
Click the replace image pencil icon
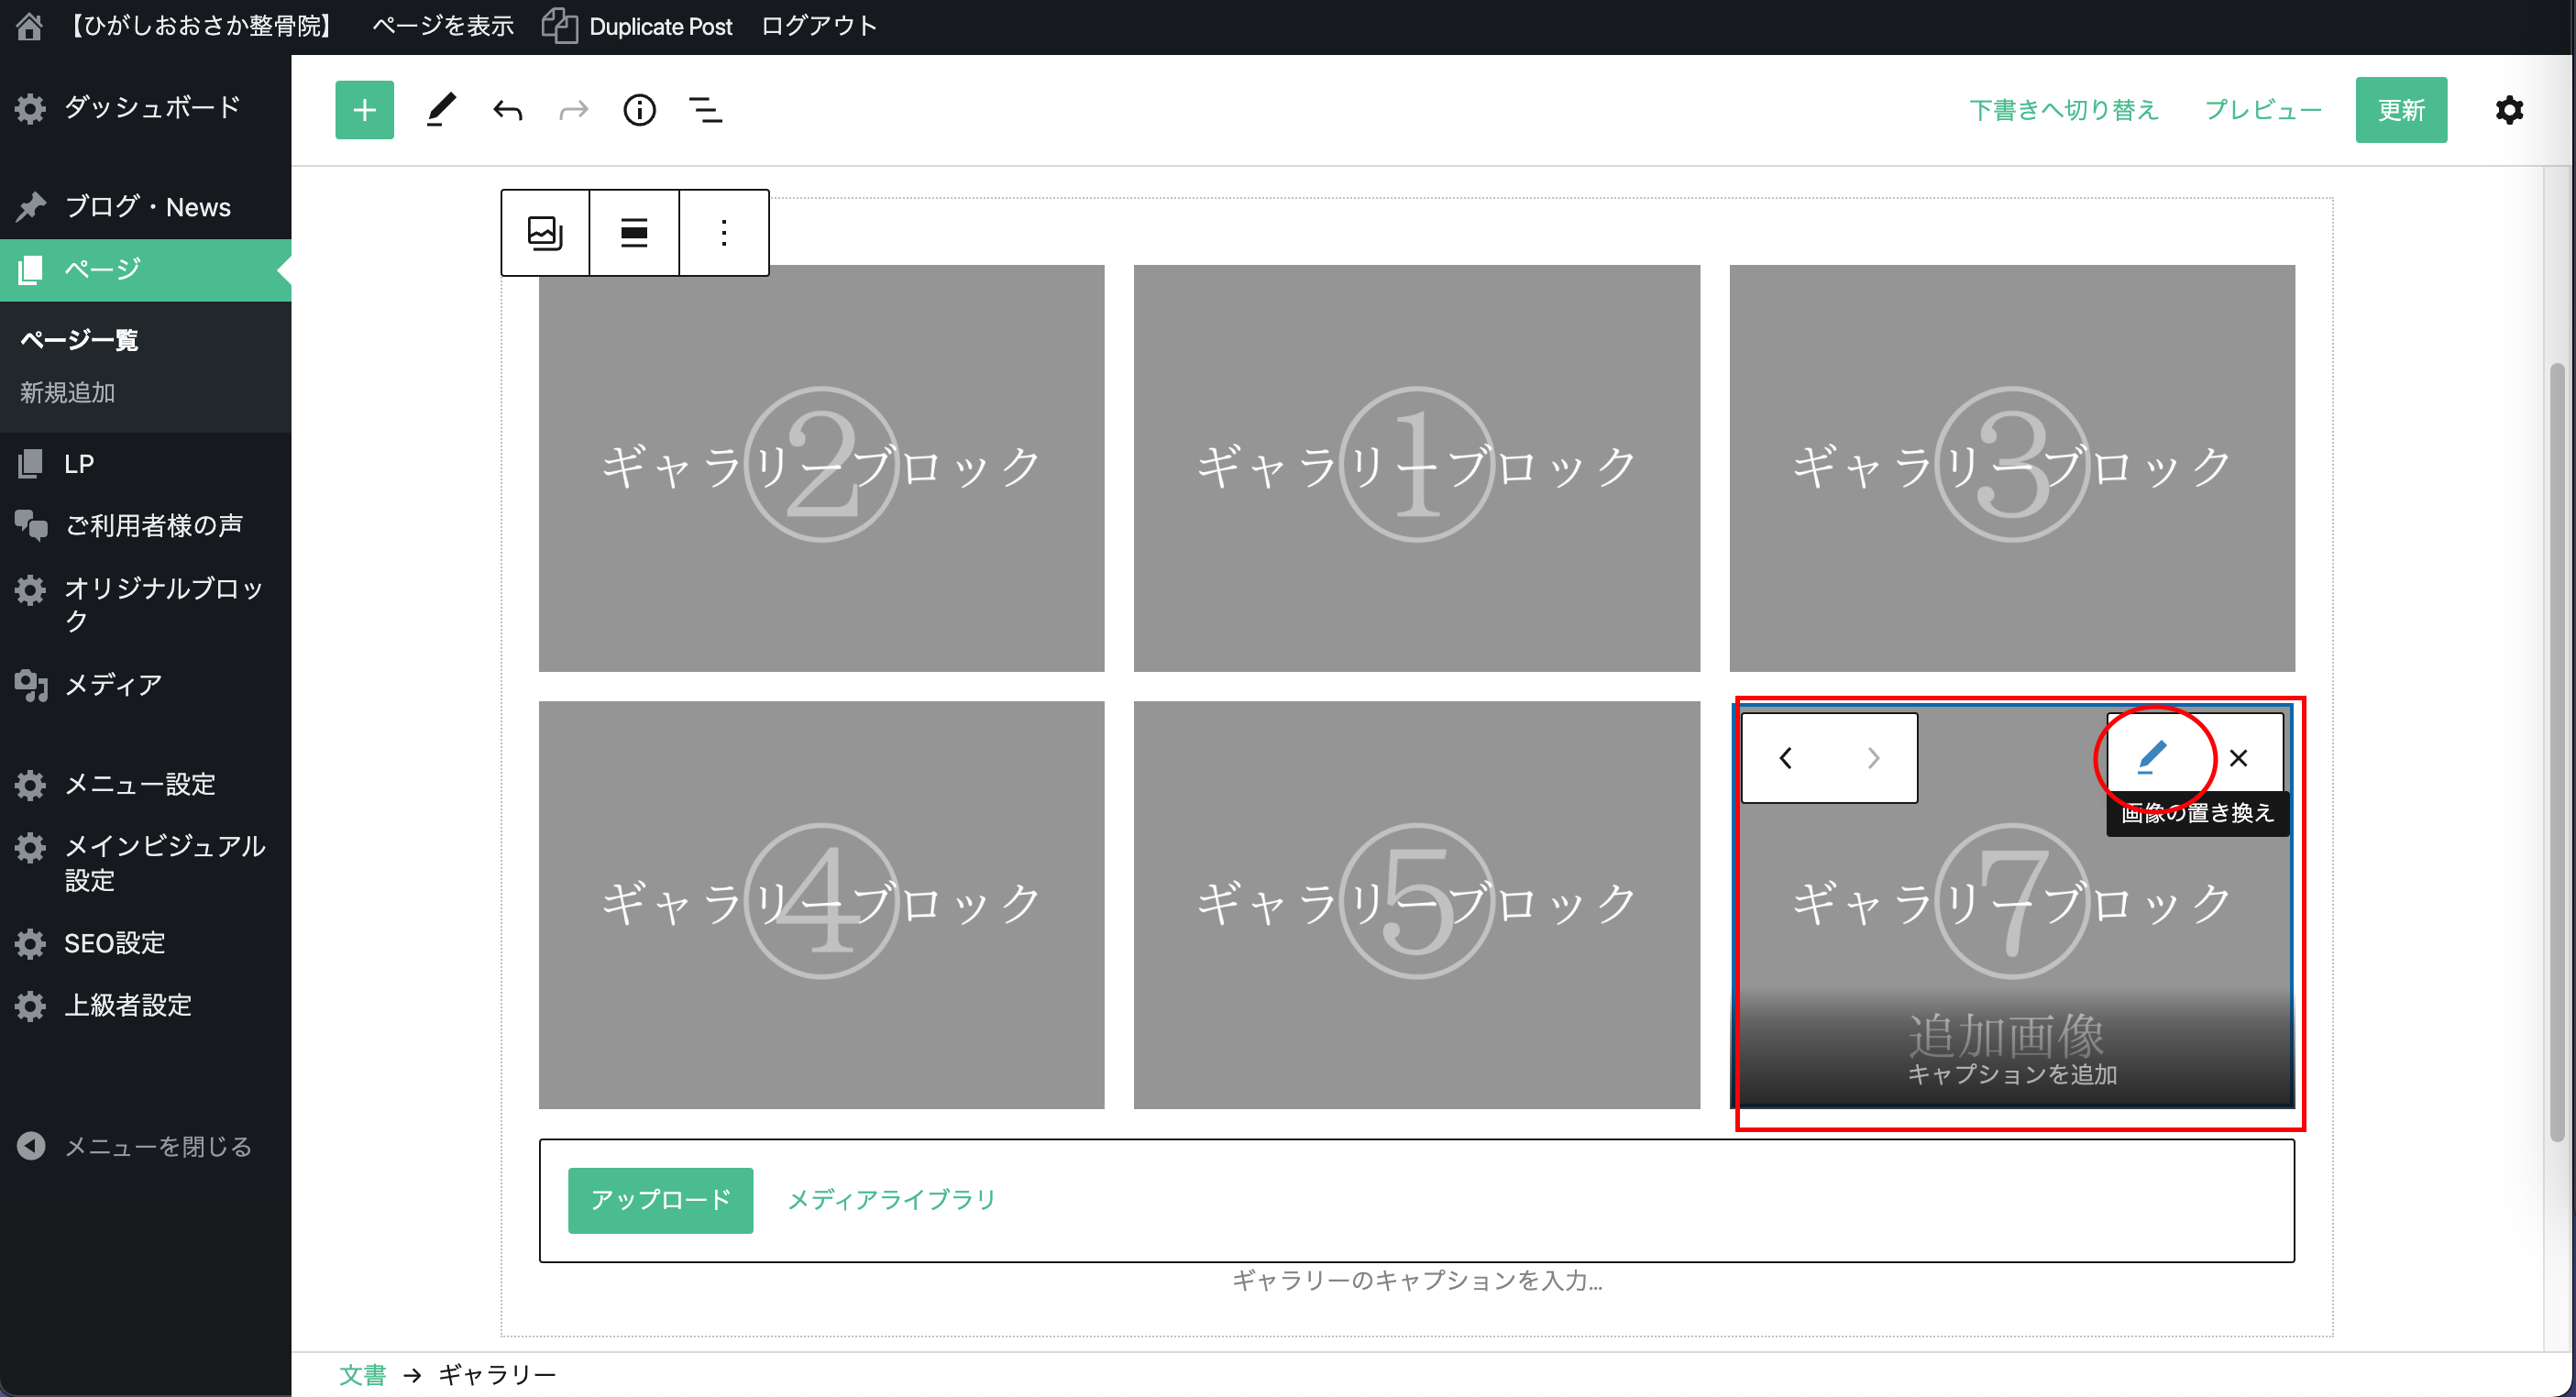(2151, 757)
